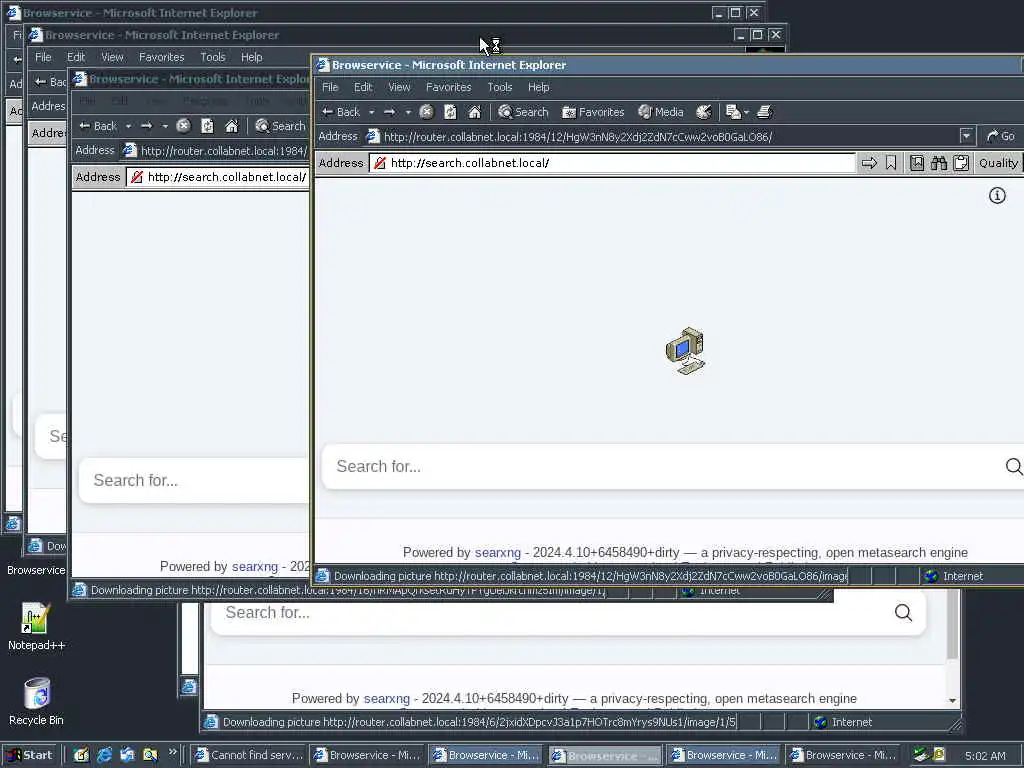Follow searxng link in the front window footer

coord(498,552)
